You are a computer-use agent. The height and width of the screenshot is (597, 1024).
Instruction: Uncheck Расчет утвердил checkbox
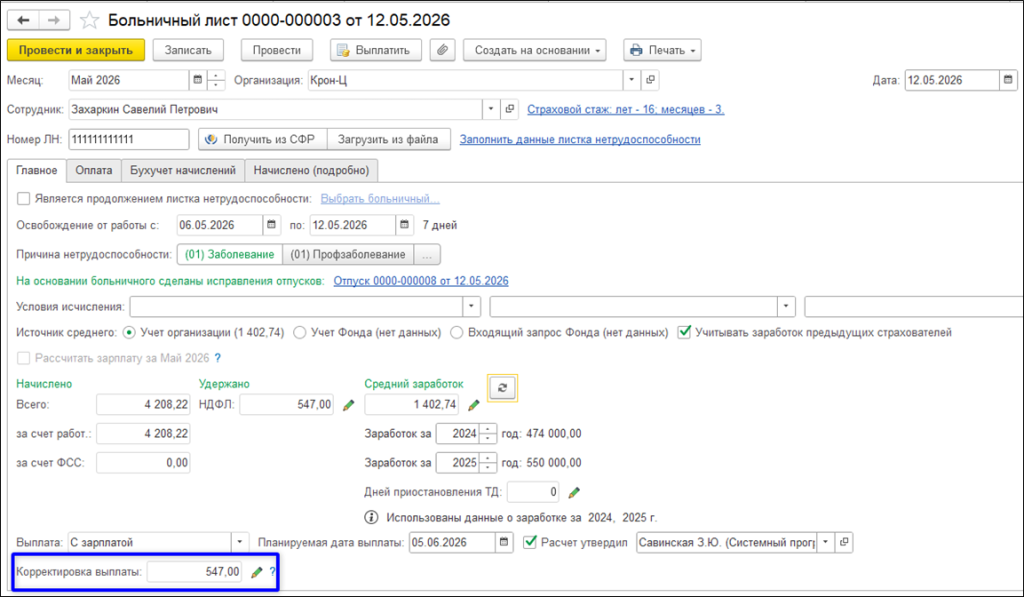click(x=530, y=542)
